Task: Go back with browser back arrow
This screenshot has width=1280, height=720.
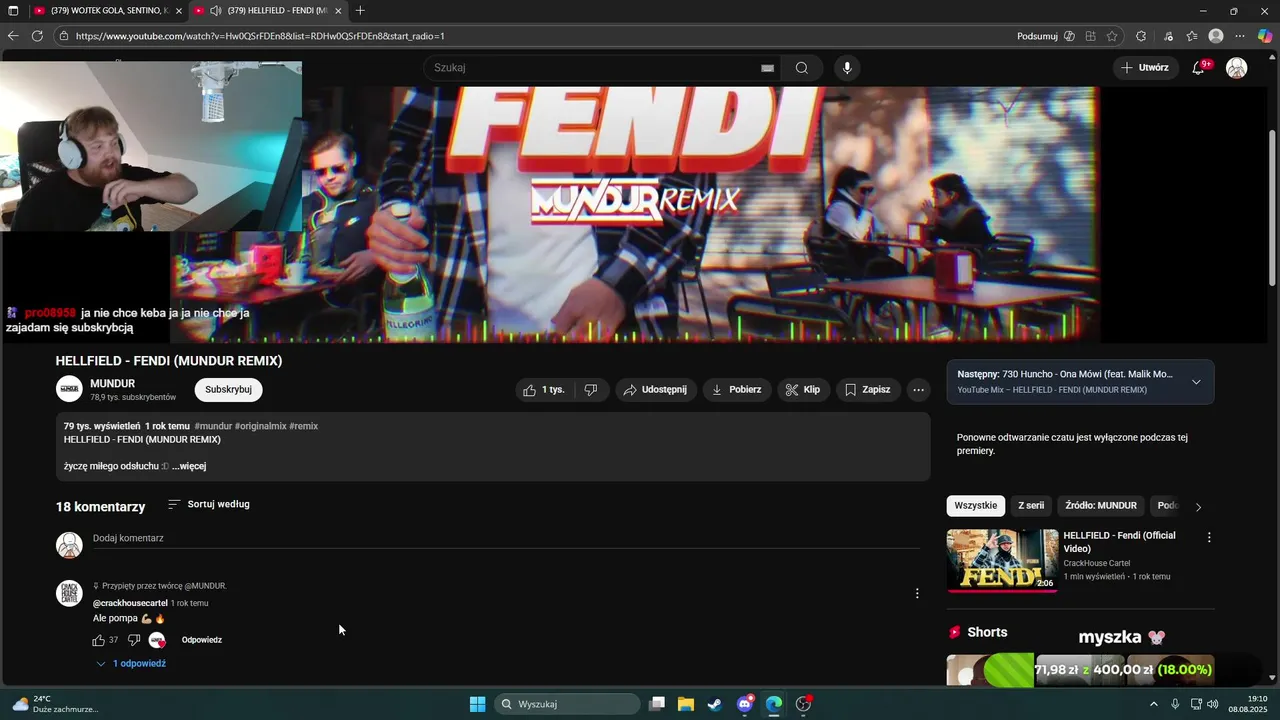Action: [13, 36]
